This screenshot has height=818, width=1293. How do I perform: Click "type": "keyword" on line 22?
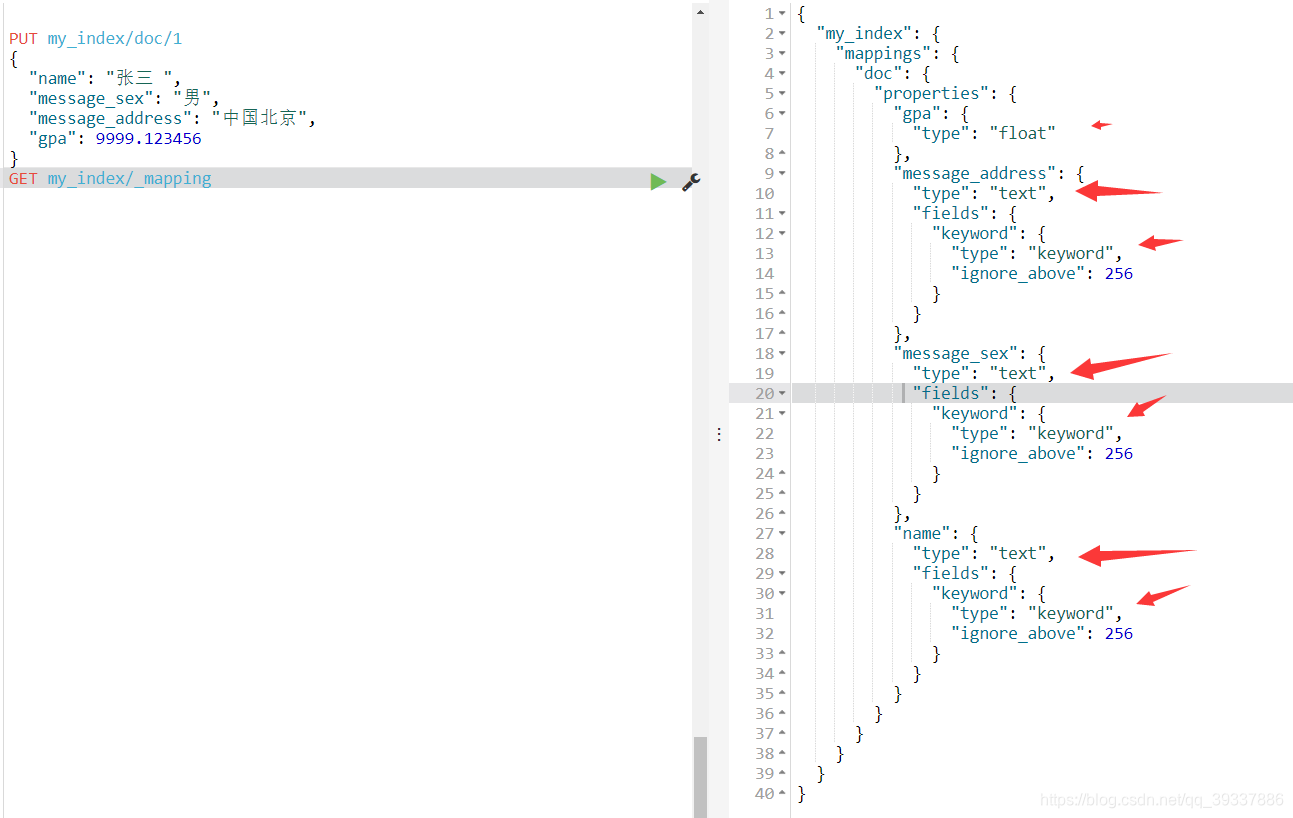coord(1037,434)
